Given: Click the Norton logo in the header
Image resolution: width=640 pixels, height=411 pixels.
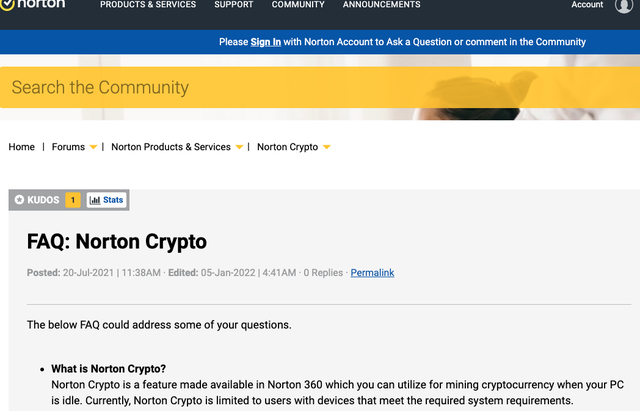Looking at the screenshot, I should tap(34, 5).
